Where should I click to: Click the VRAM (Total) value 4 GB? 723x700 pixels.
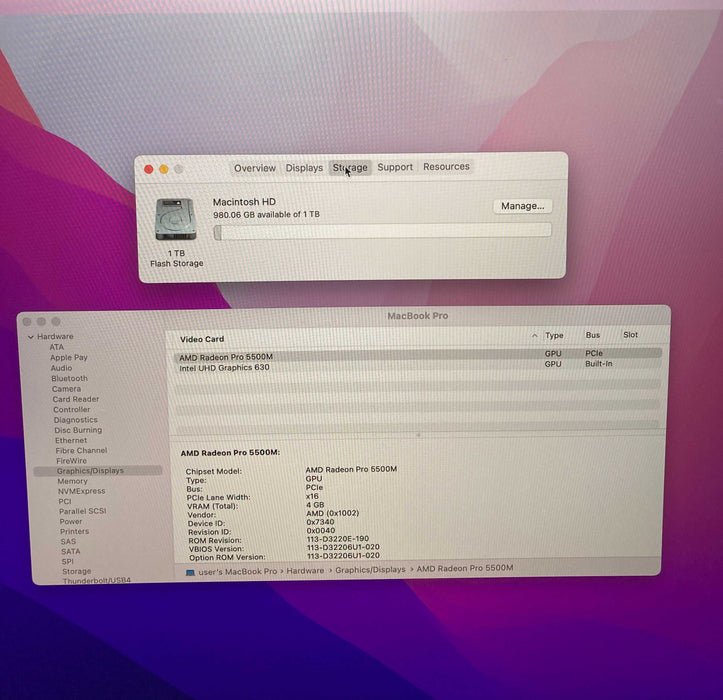pos(315,504)
